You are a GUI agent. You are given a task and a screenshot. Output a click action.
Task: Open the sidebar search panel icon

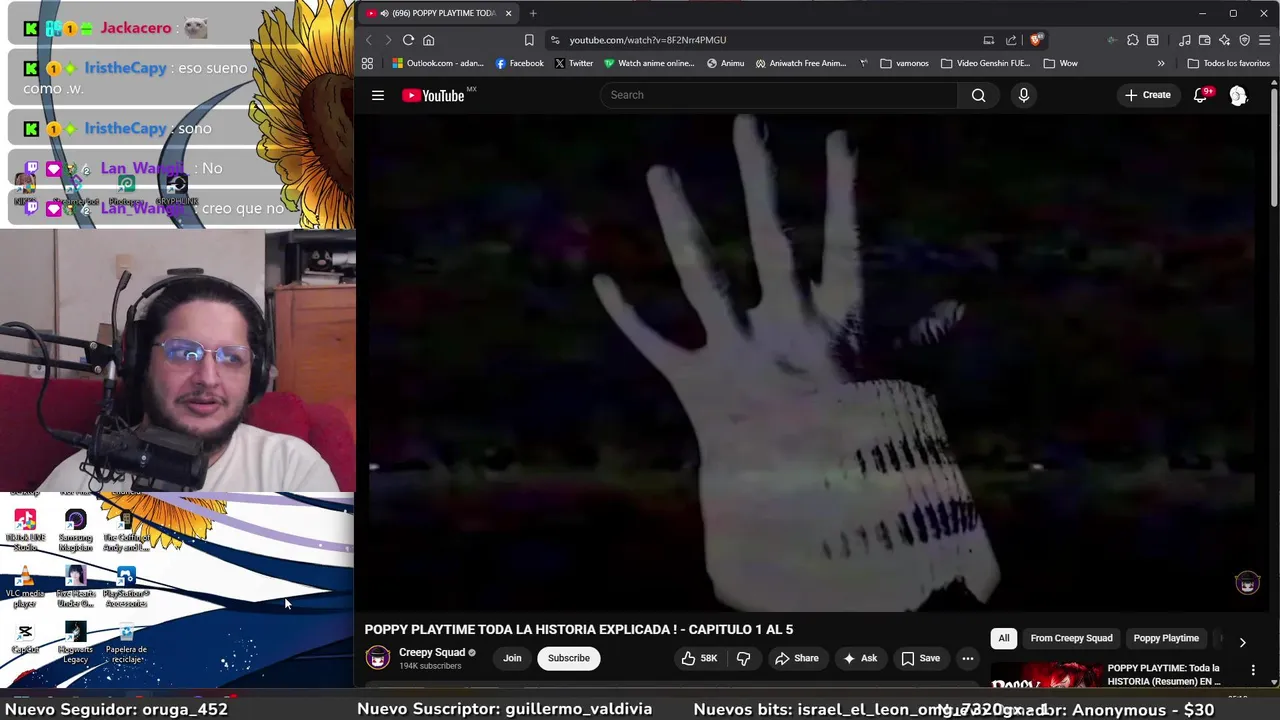(1152, 40)
